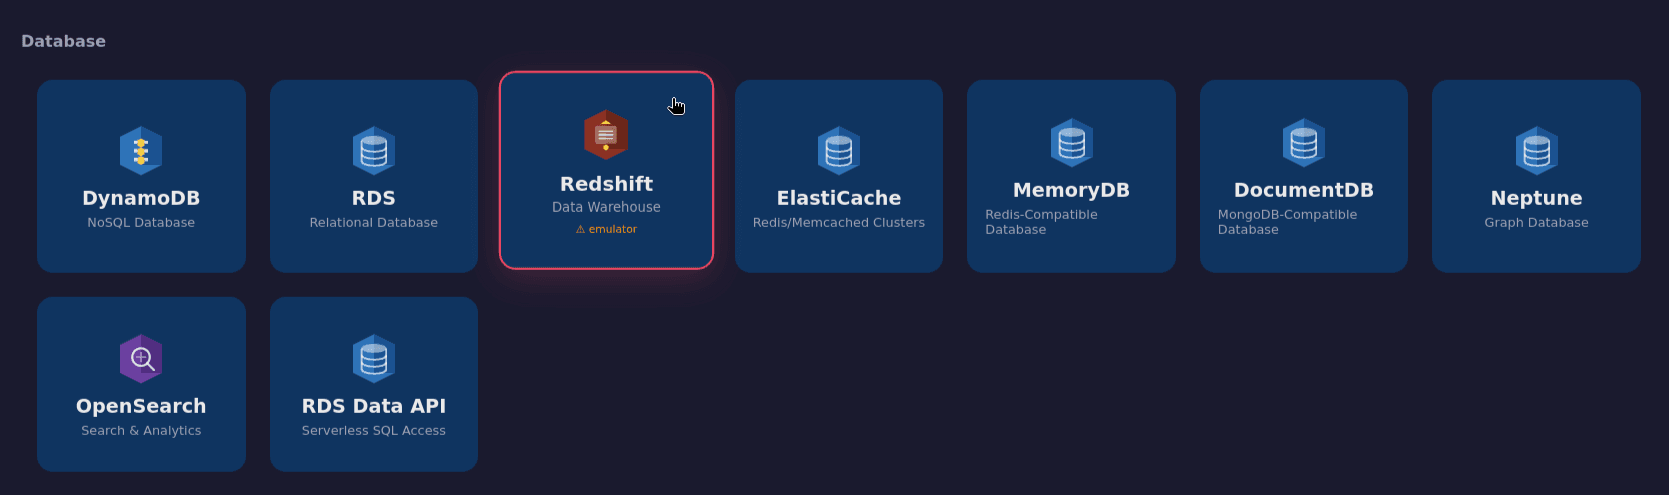The image size is (1669, 495).
Task: Click the 'NoSQL Database' description text
Action: 141,223
